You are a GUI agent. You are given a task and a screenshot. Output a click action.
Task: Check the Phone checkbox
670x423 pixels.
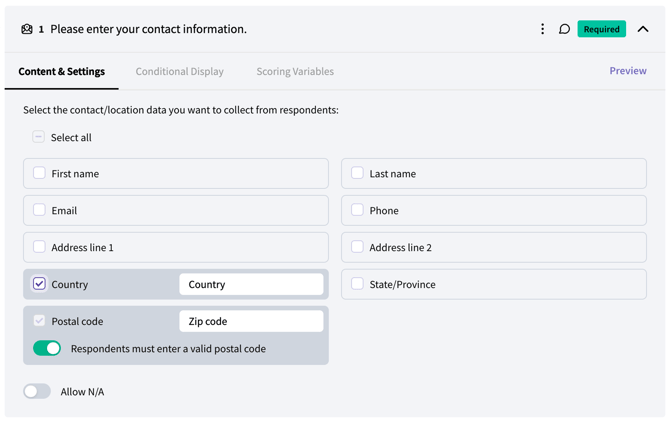(357, 210)
